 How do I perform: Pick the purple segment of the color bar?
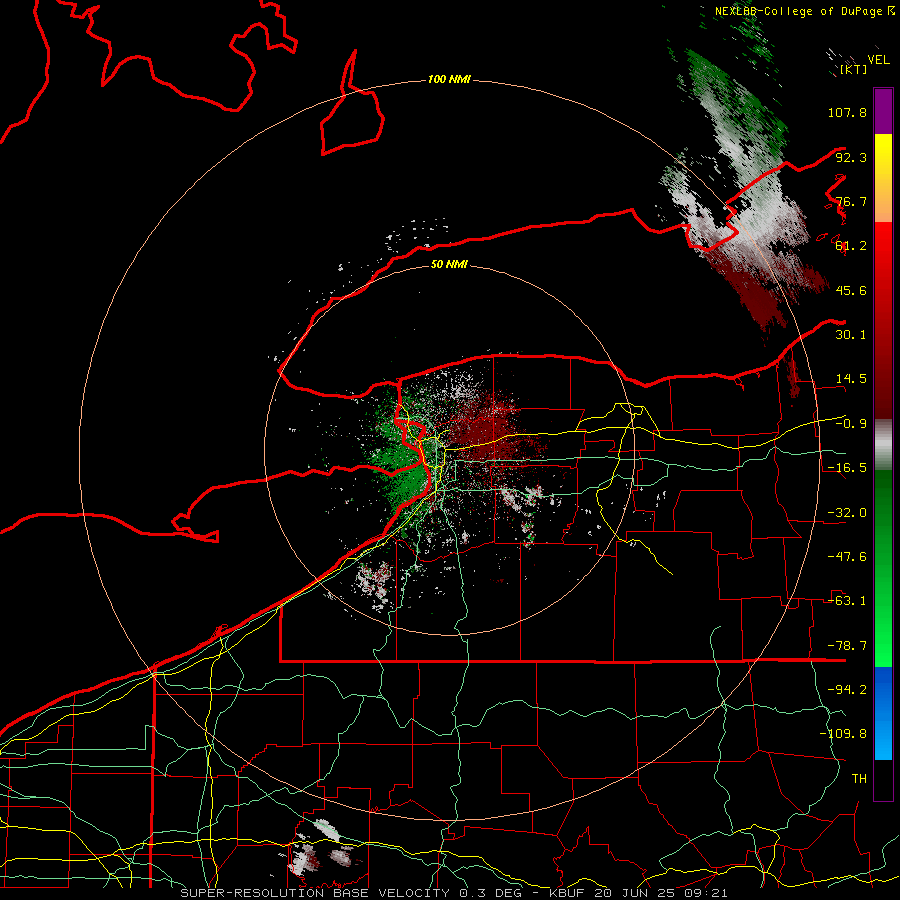883,111
